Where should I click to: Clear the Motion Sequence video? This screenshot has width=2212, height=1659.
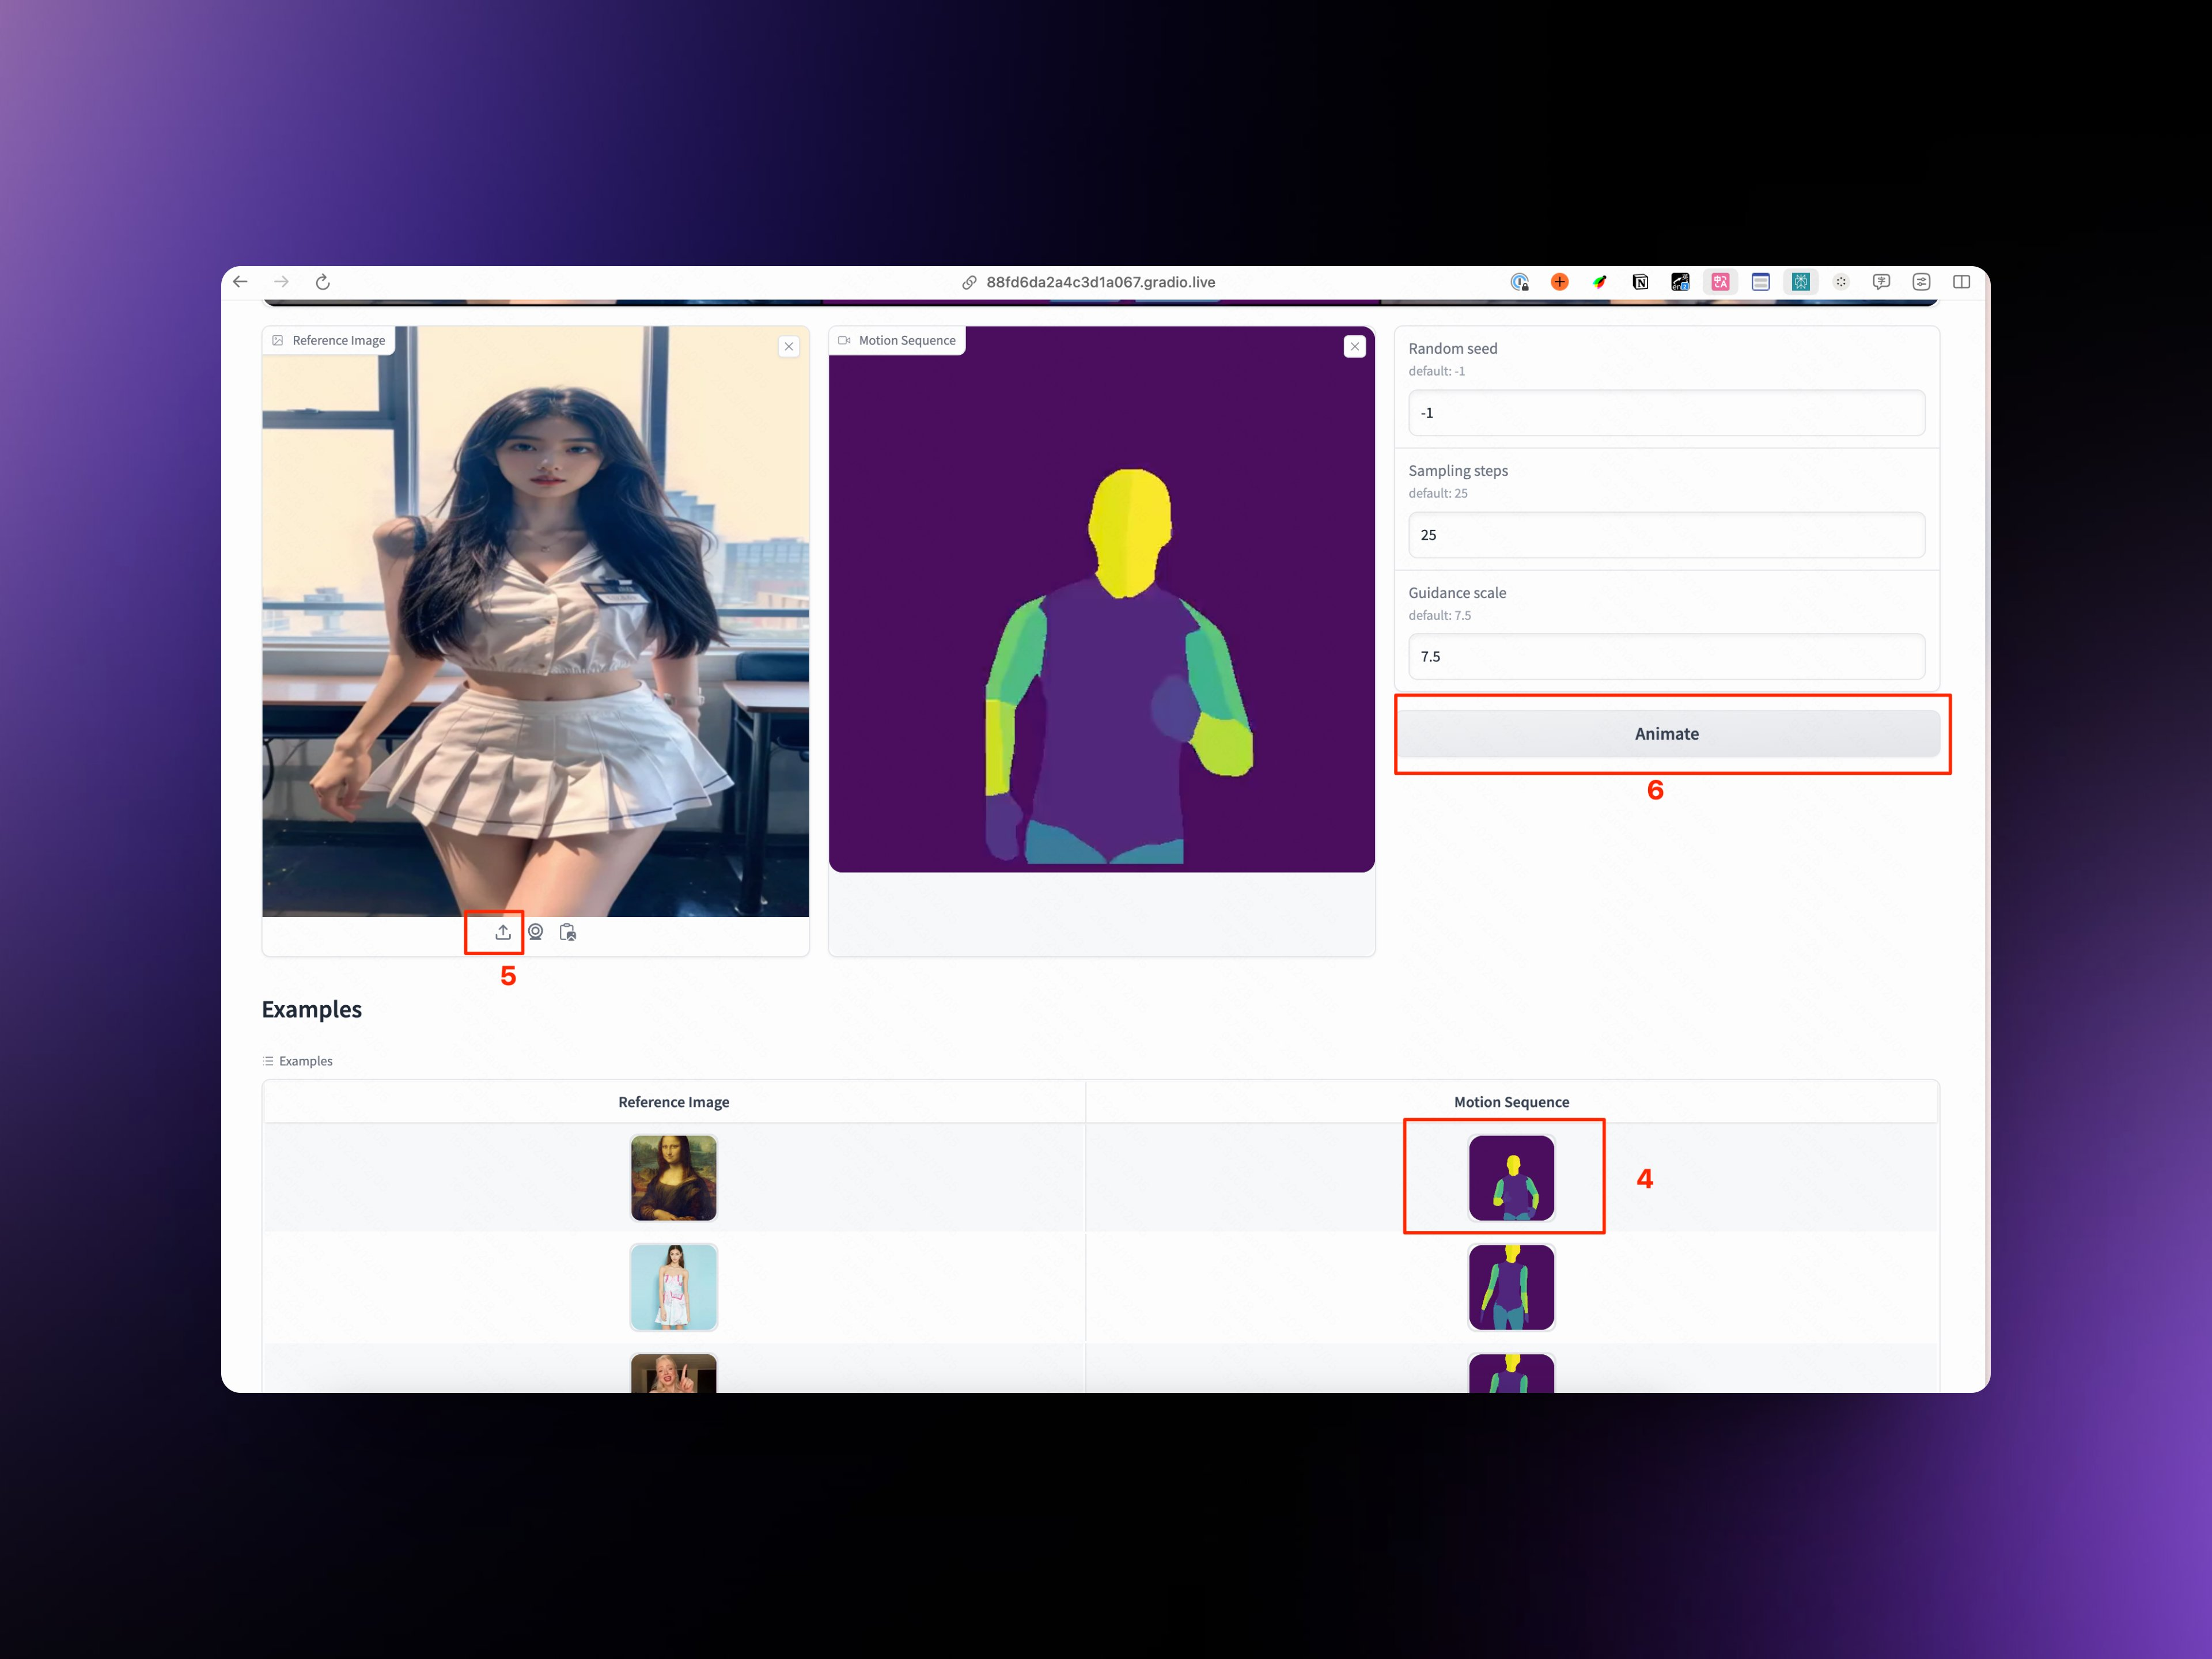tap(1354, 347)
